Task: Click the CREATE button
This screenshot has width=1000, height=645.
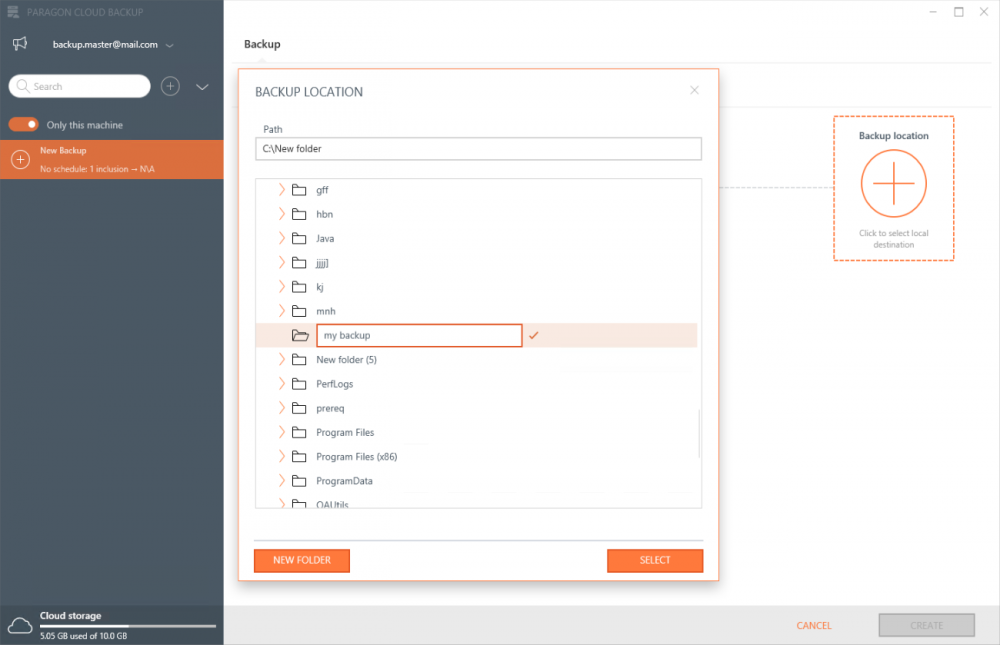Action: point(926,624)
